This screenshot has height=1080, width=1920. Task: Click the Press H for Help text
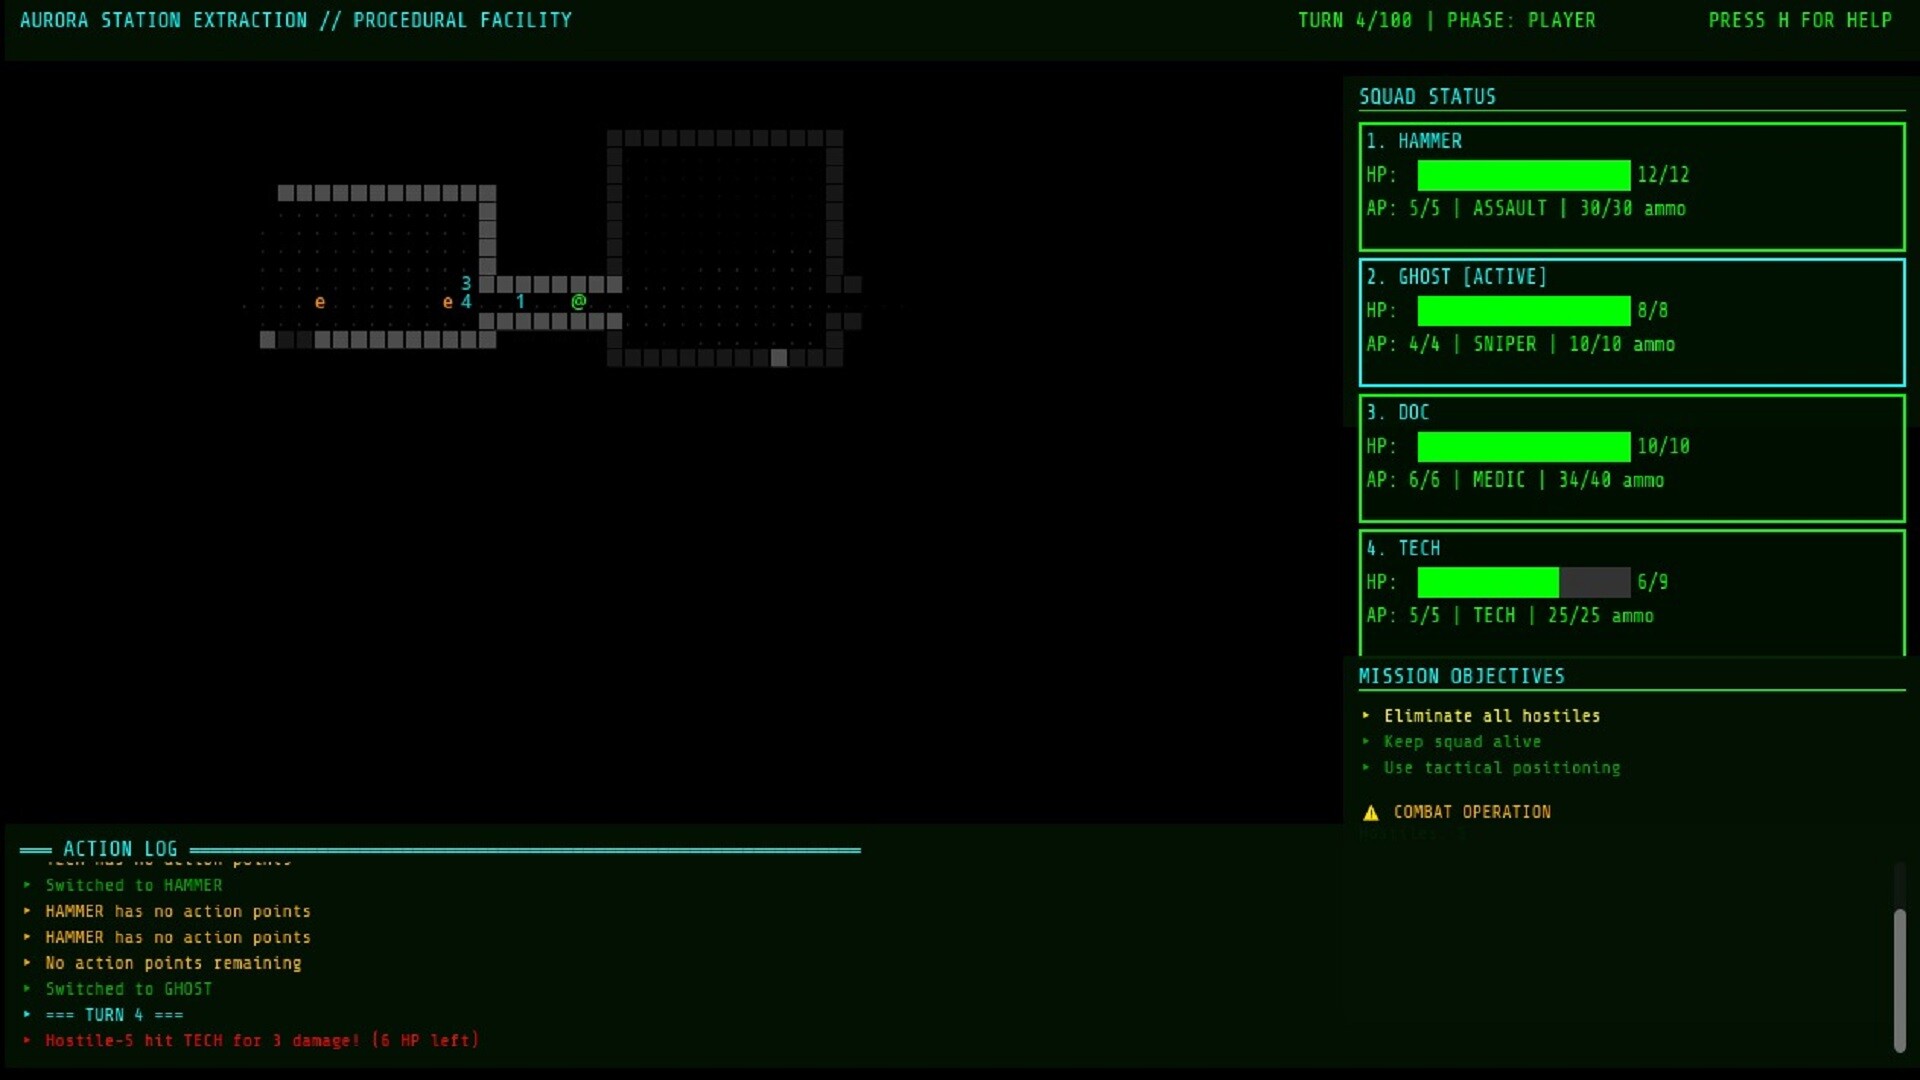coord(1799,20)
